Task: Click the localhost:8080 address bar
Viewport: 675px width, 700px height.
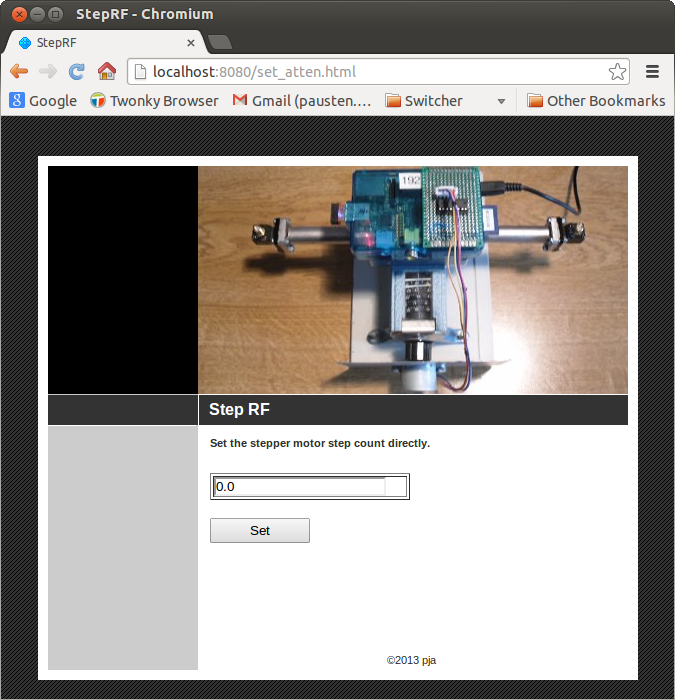Action: click(378, 71)
